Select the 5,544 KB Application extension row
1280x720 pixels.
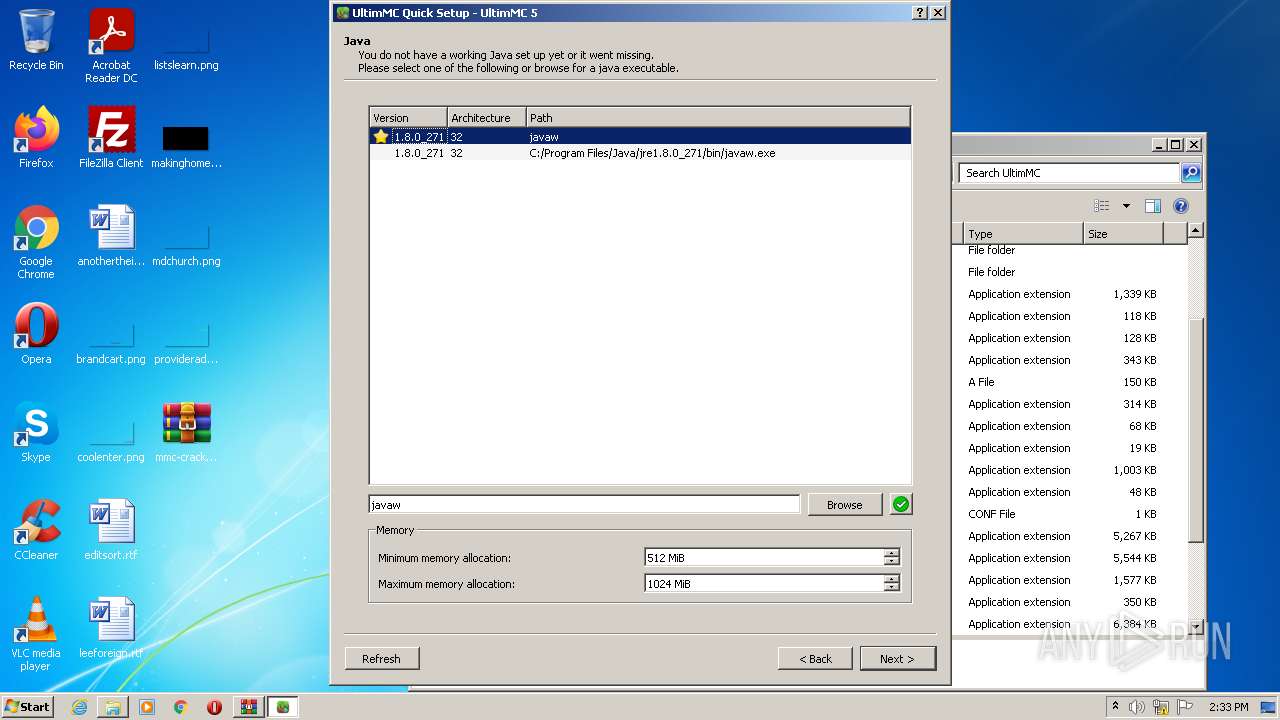(1062, 558)
